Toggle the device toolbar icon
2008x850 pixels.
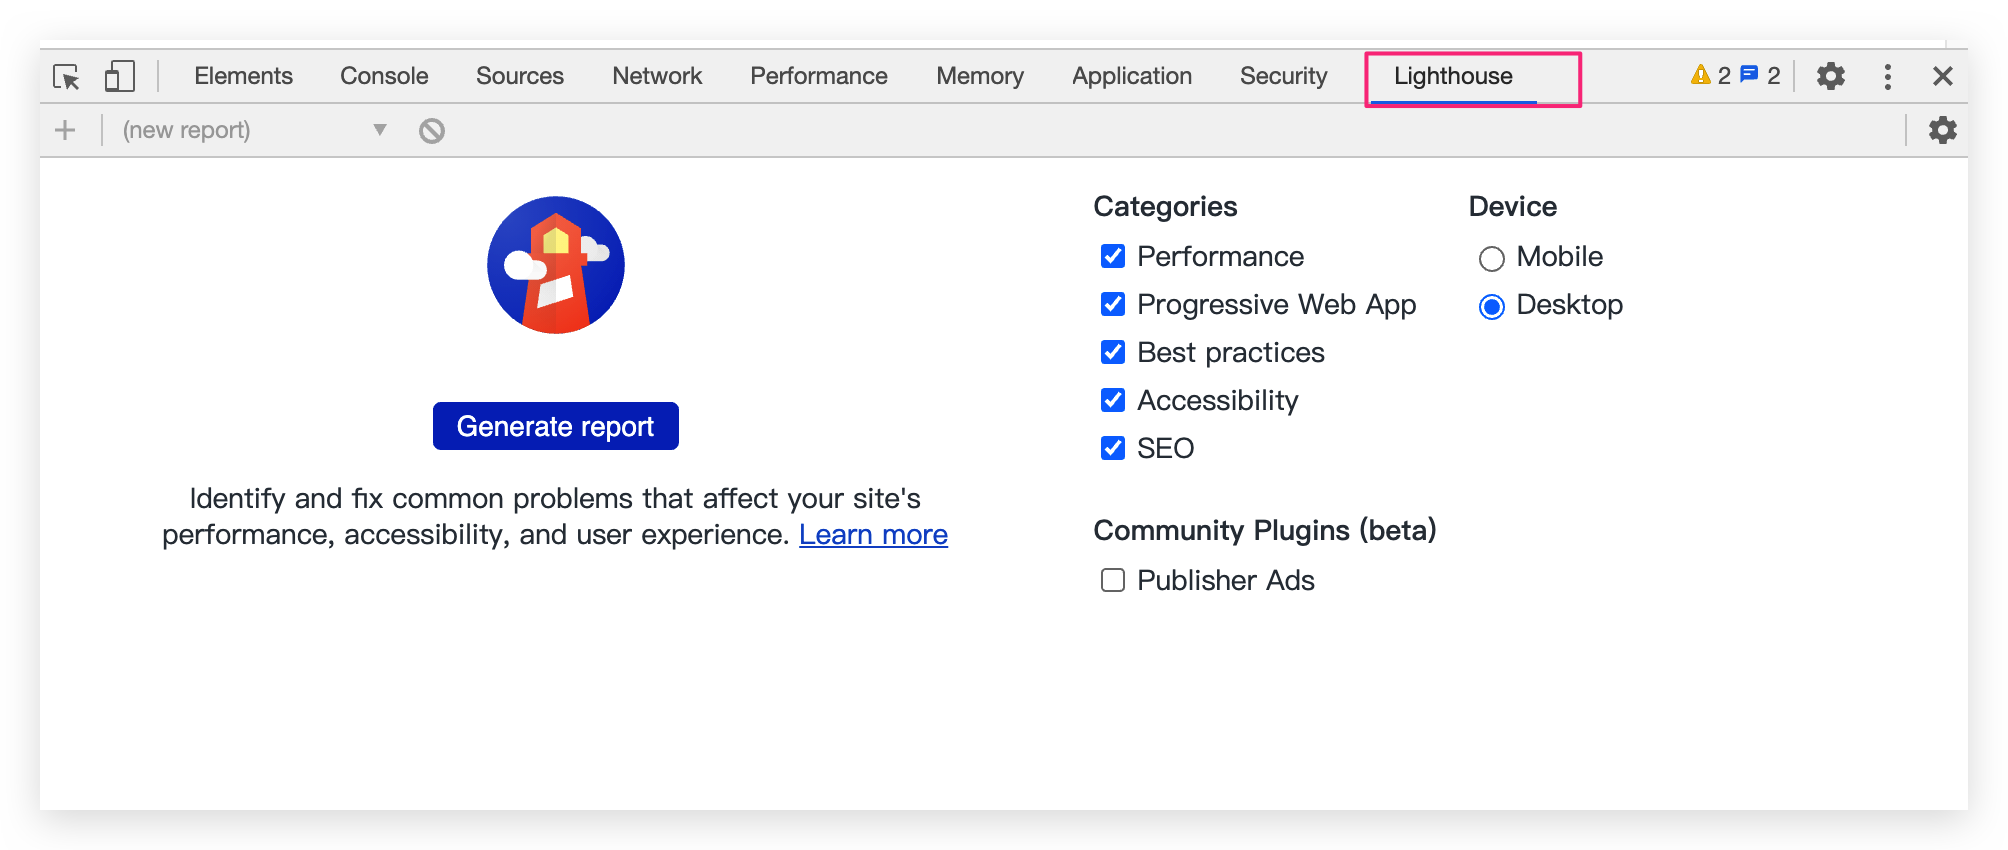coord(120,77)
